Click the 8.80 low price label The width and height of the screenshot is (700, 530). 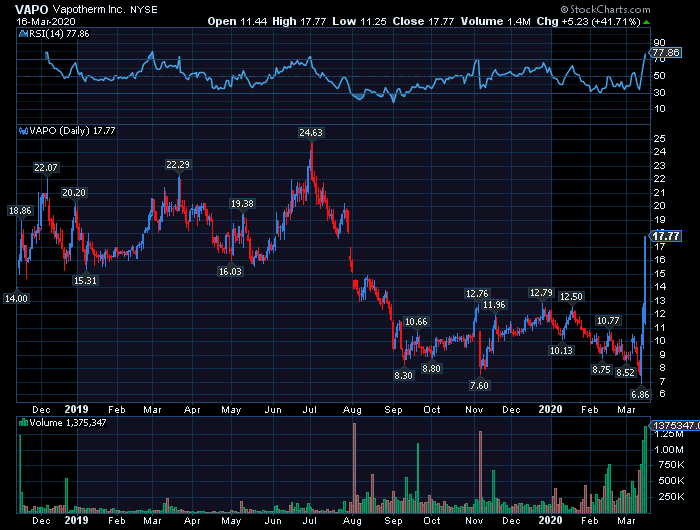click(431, 369)
